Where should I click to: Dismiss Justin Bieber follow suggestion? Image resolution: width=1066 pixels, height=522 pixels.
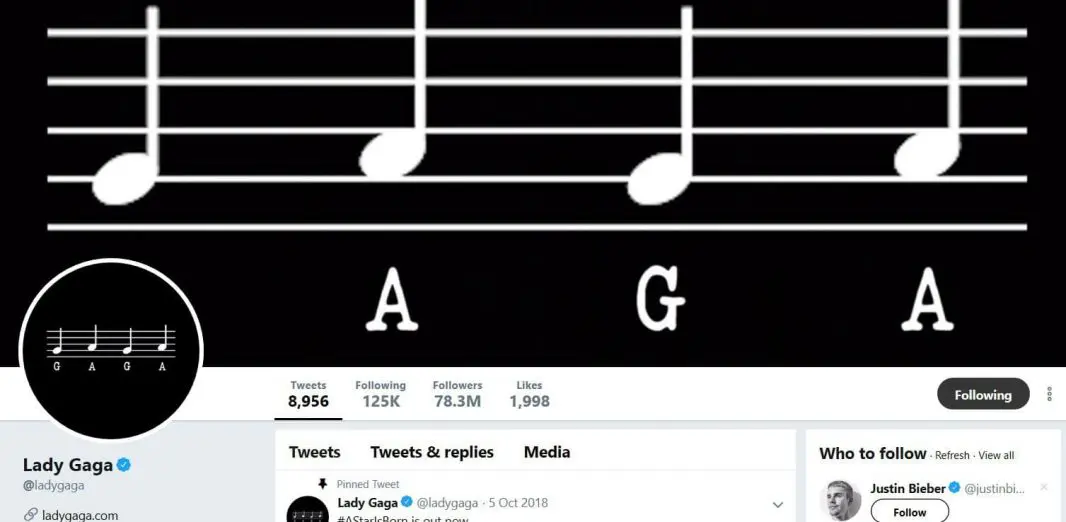click(x=1044, y=487)
